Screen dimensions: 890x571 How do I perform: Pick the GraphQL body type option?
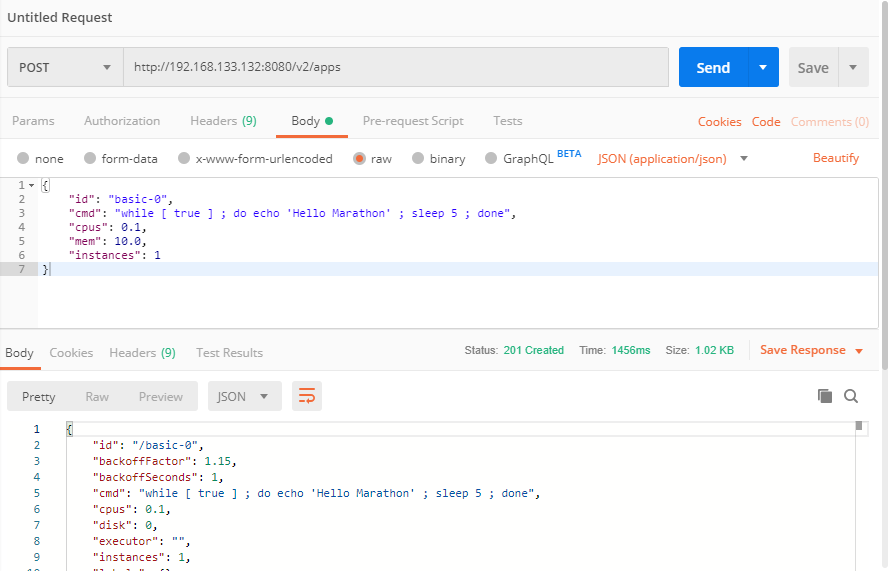(491, 158)
